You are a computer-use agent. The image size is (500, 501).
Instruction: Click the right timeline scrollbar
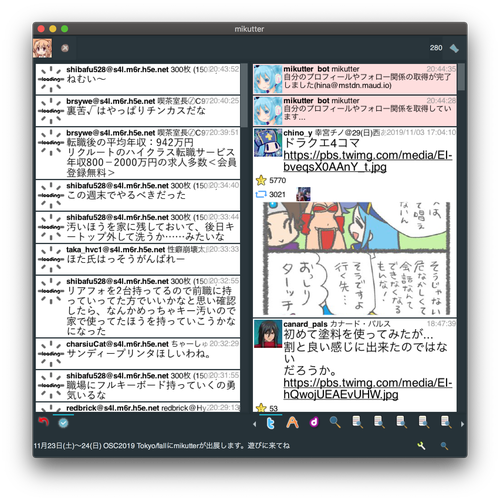tap(461, 77)
